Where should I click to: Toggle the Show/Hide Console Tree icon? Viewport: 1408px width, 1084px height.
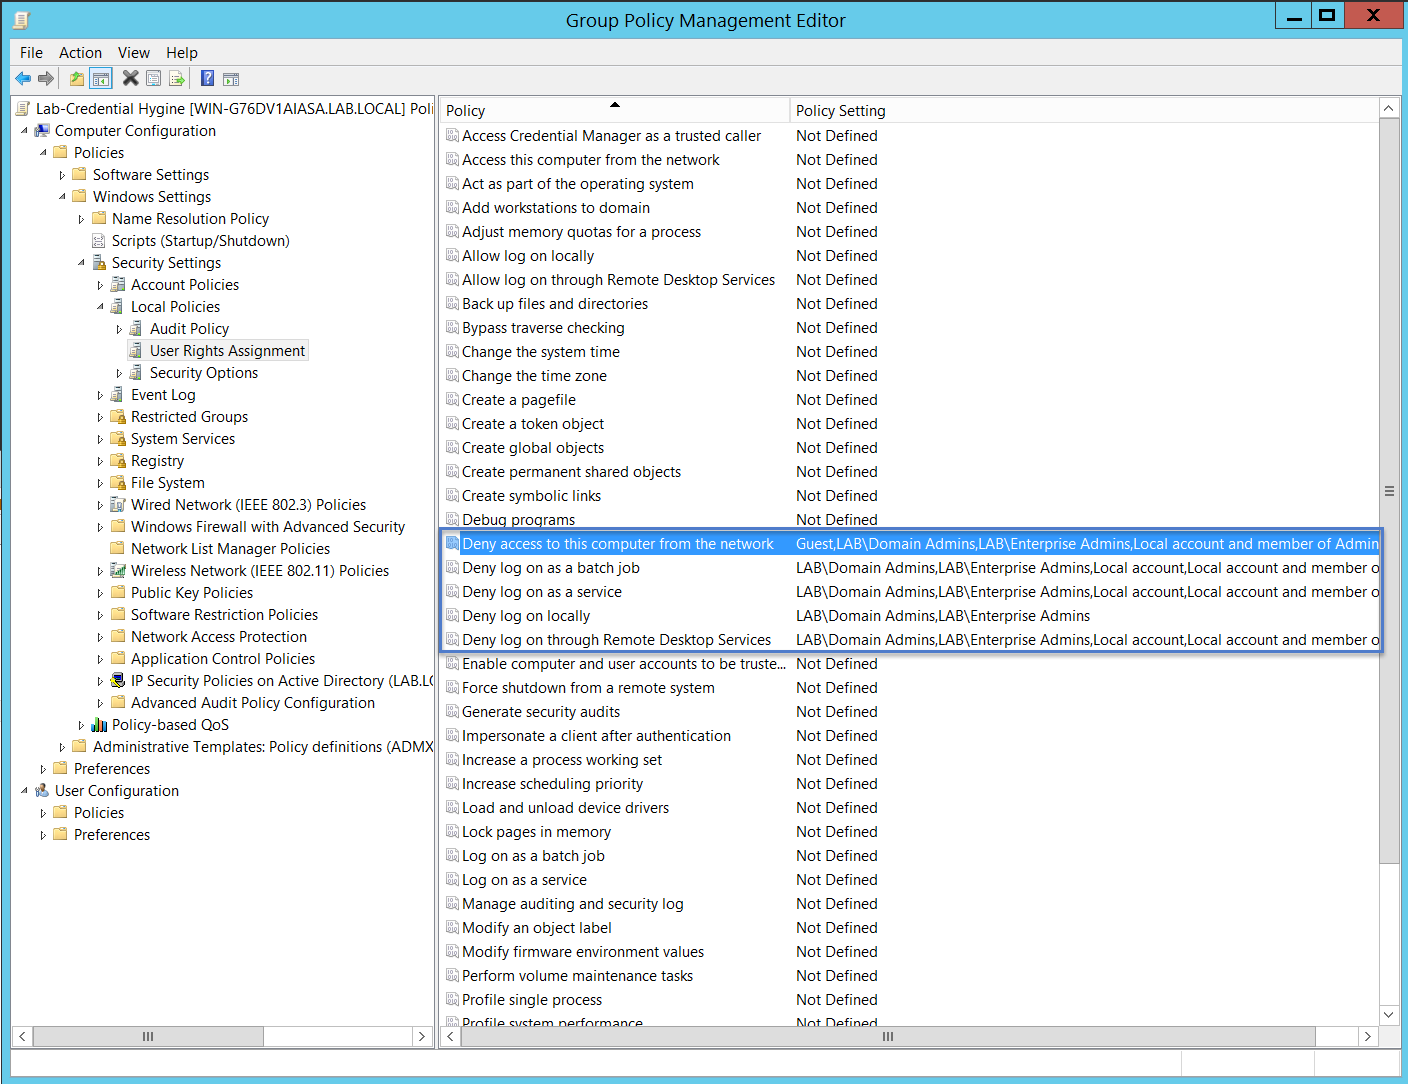(x=101, y=79)
